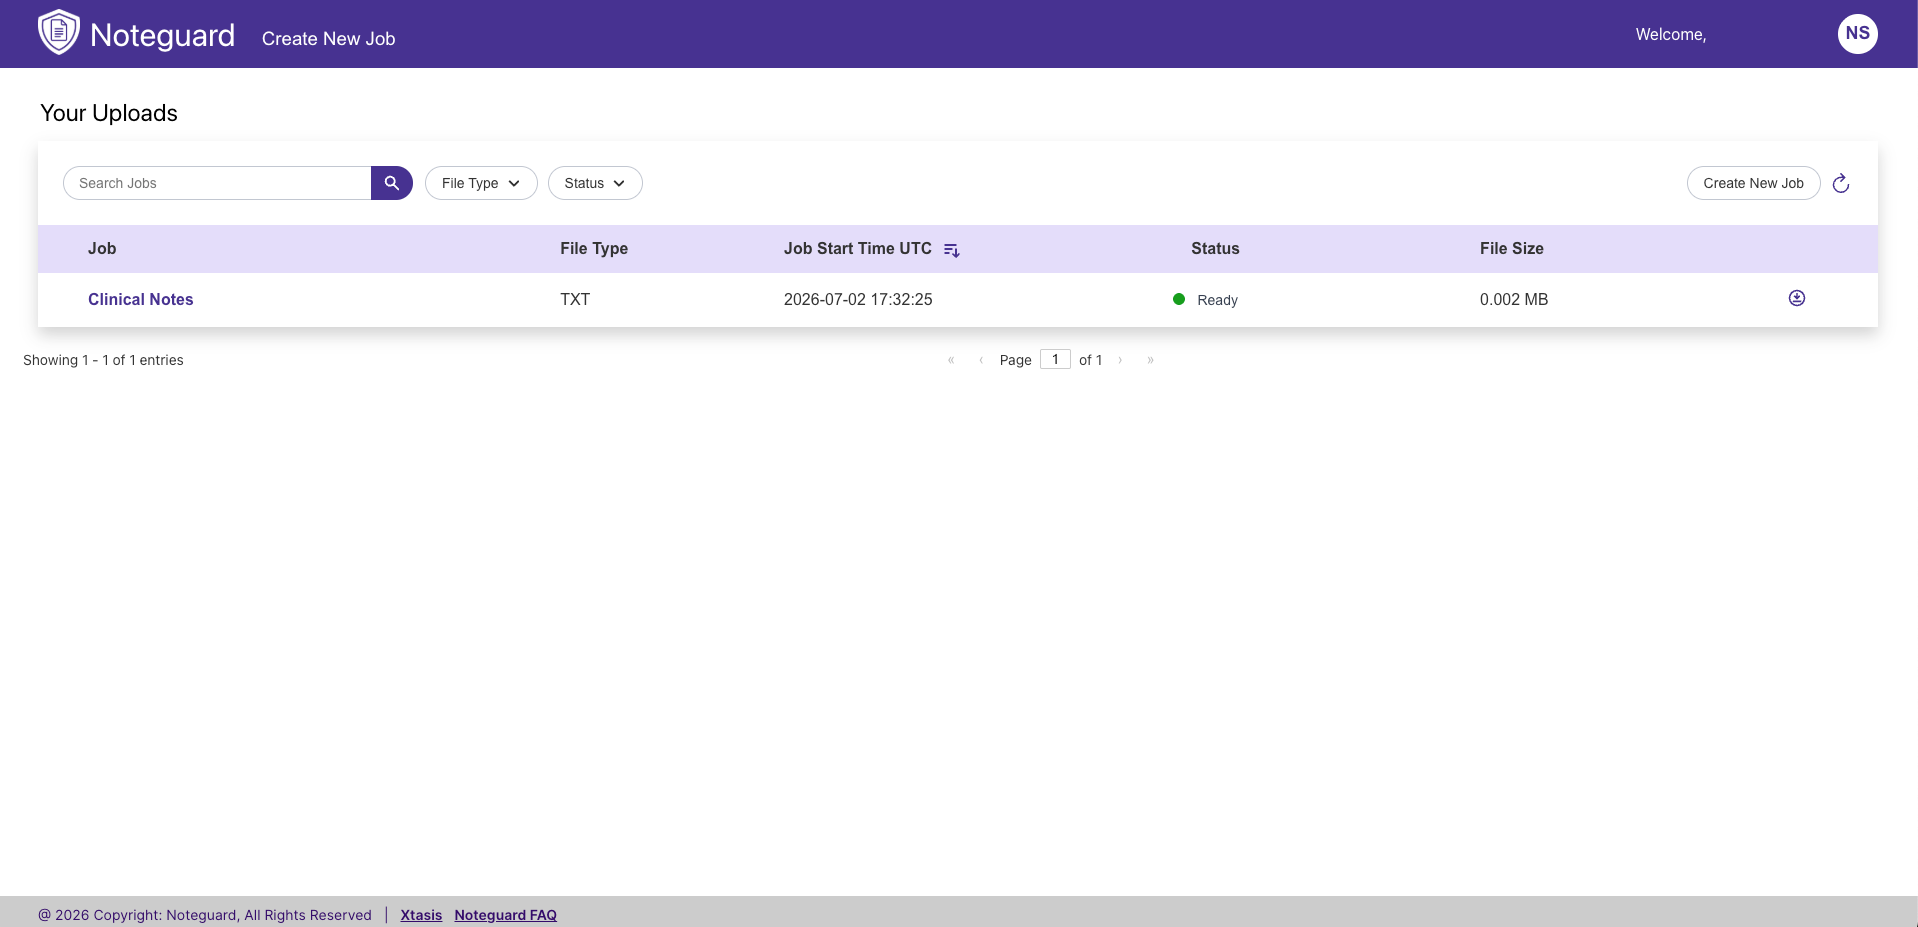Click the 0.002 MB file size

(x=1514, y=299)
